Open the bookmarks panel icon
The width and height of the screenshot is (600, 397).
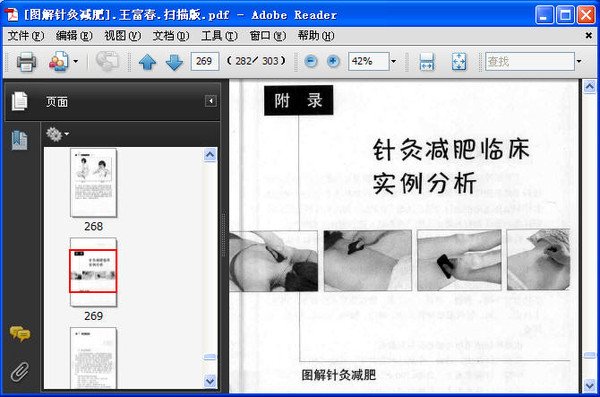coord(19,140)
